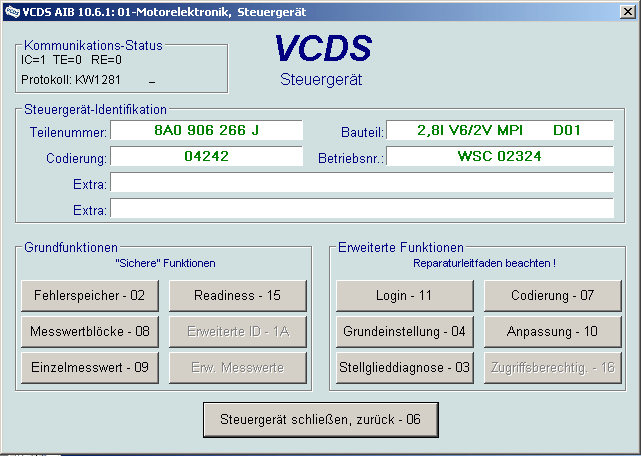The width and height of the screenshot is (641, 456).
Task: Click the Teilenummer field 8A0 906 266 J
Action: [x=206, y=130]
